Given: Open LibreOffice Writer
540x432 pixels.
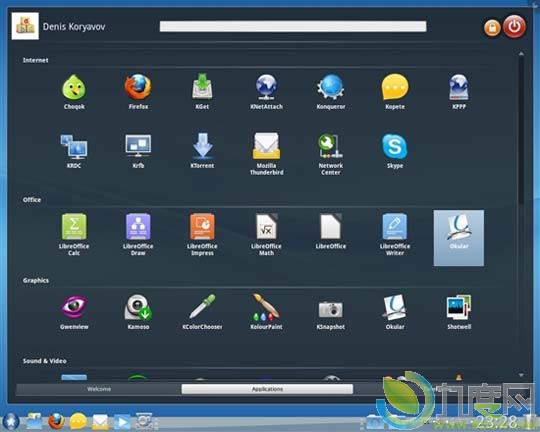Looking at the screenshot, I should 395,235.
